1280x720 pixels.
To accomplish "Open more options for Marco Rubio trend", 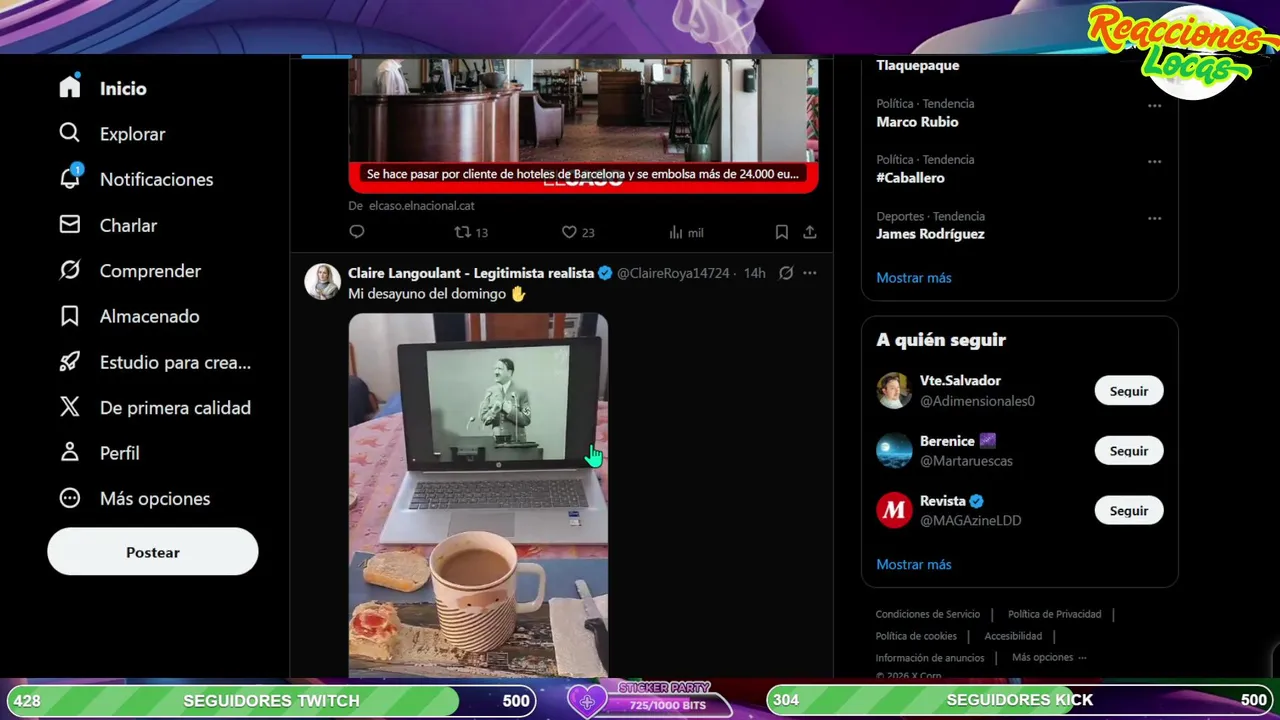I will (x=1154, y=106).
